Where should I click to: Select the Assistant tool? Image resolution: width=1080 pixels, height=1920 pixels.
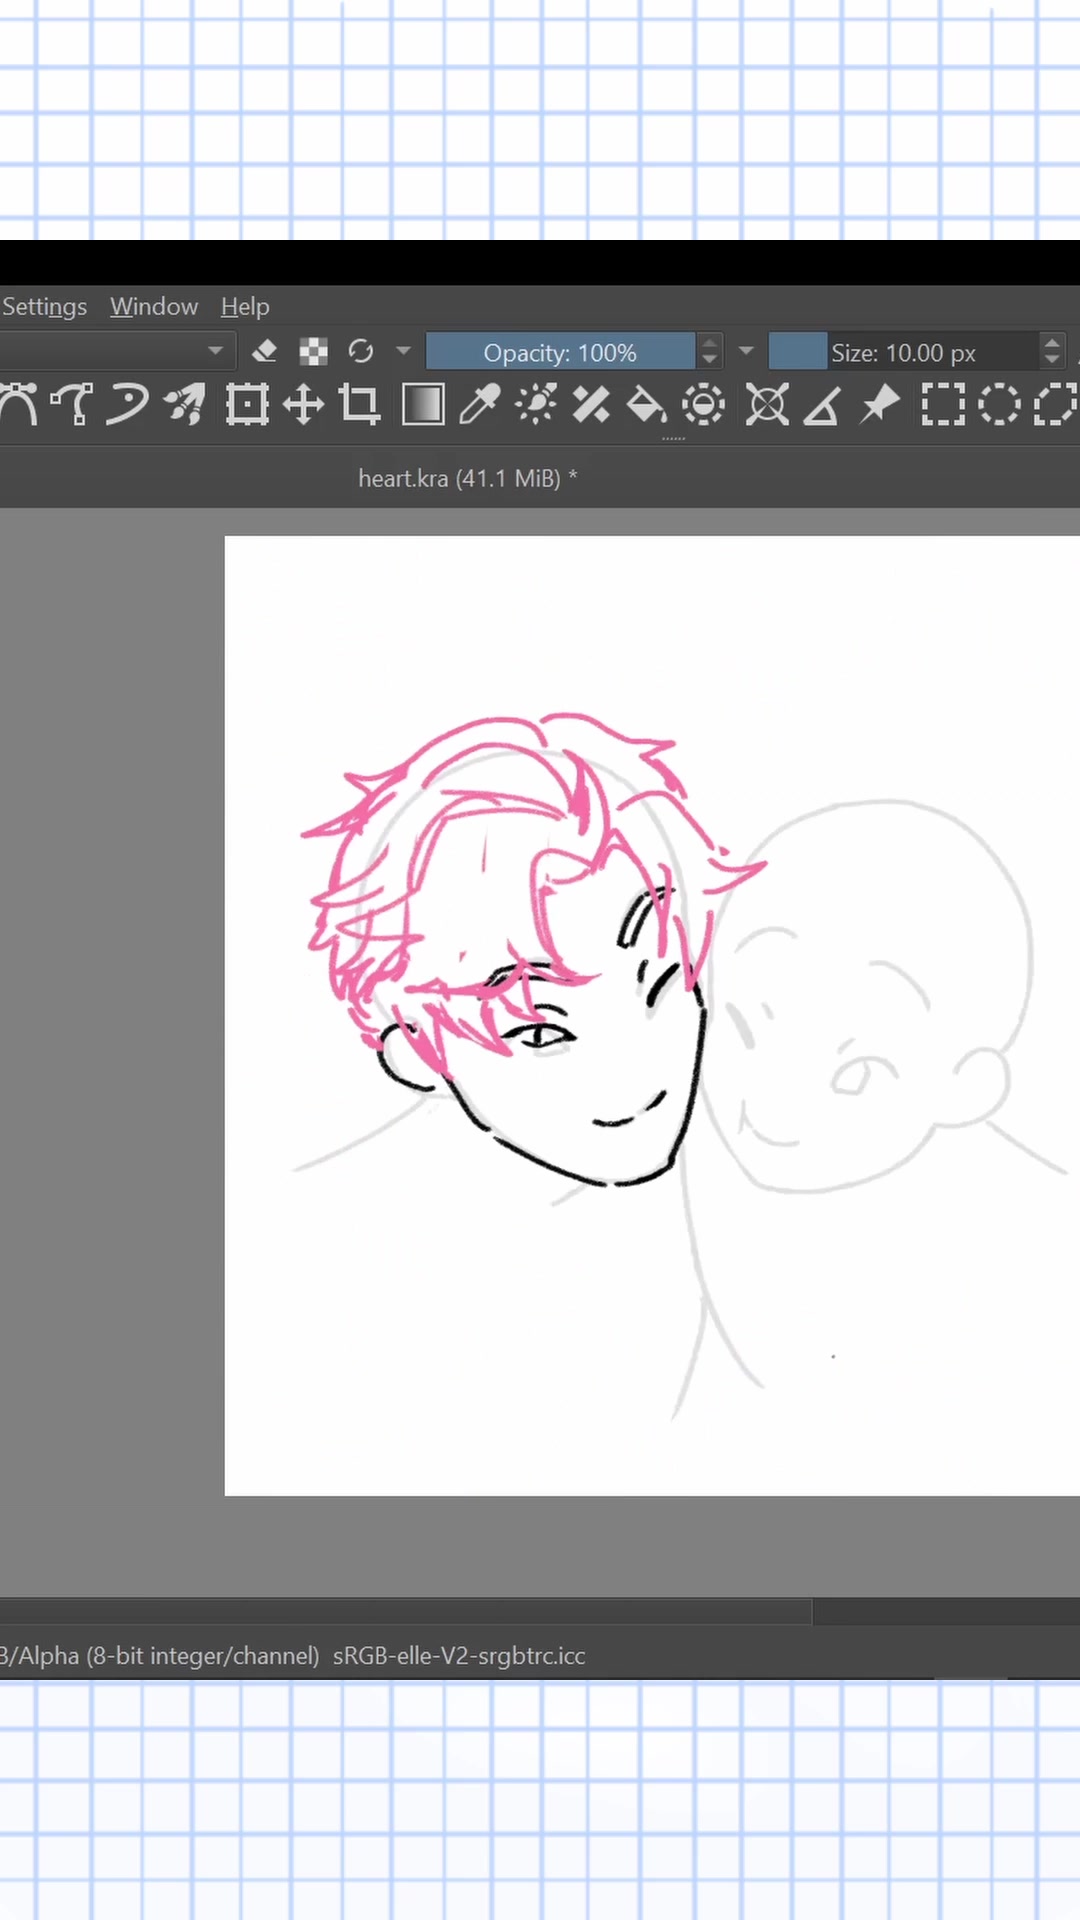[767, 405]
